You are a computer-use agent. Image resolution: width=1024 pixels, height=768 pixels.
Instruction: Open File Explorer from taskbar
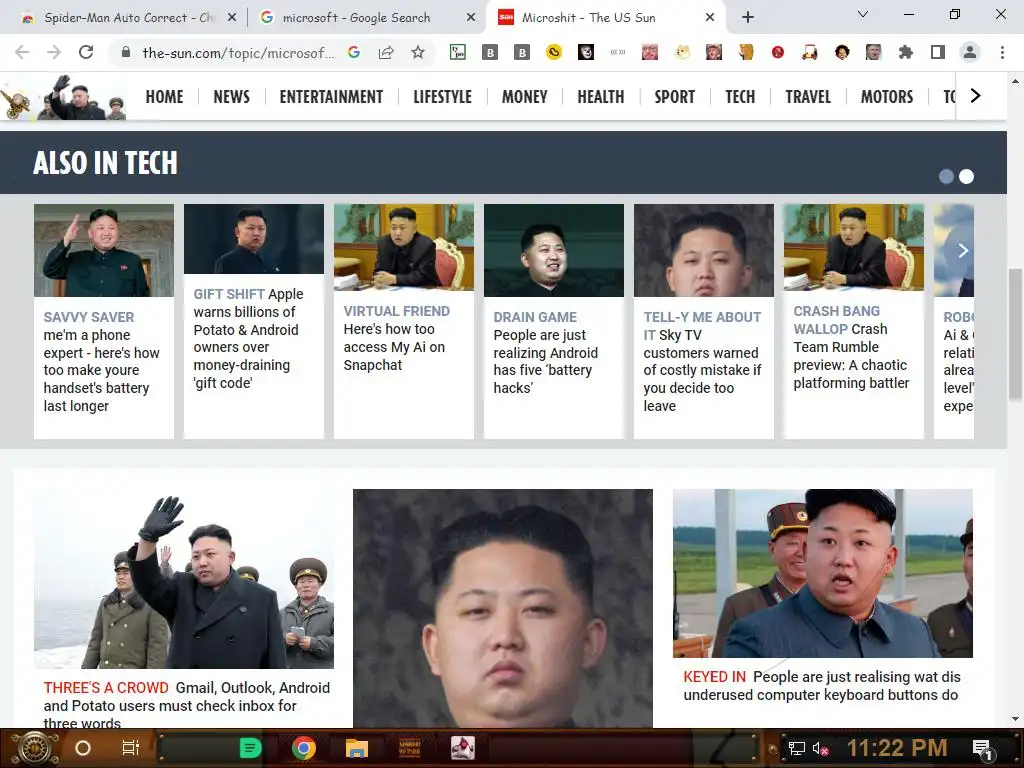click(x=357, y=748)
